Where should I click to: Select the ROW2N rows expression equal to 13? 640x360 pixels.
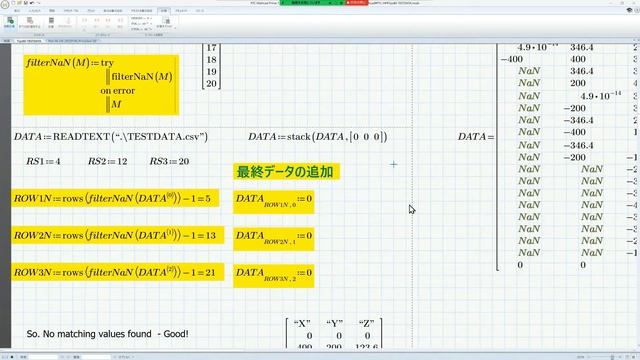(118, 235)
